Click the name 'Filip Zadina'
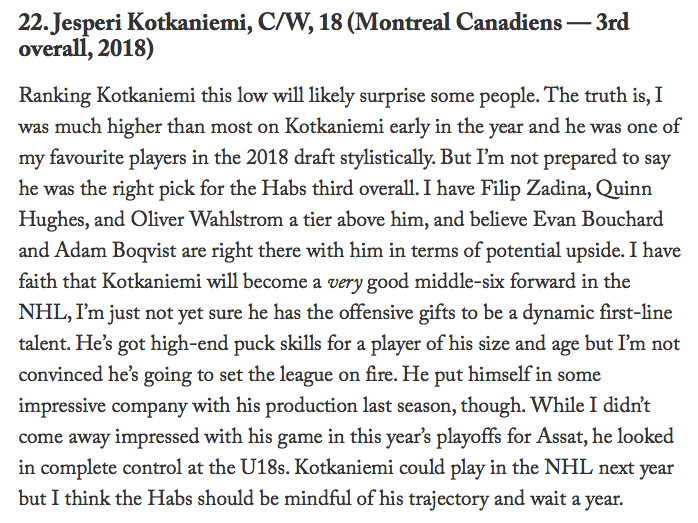 [536, 189]
